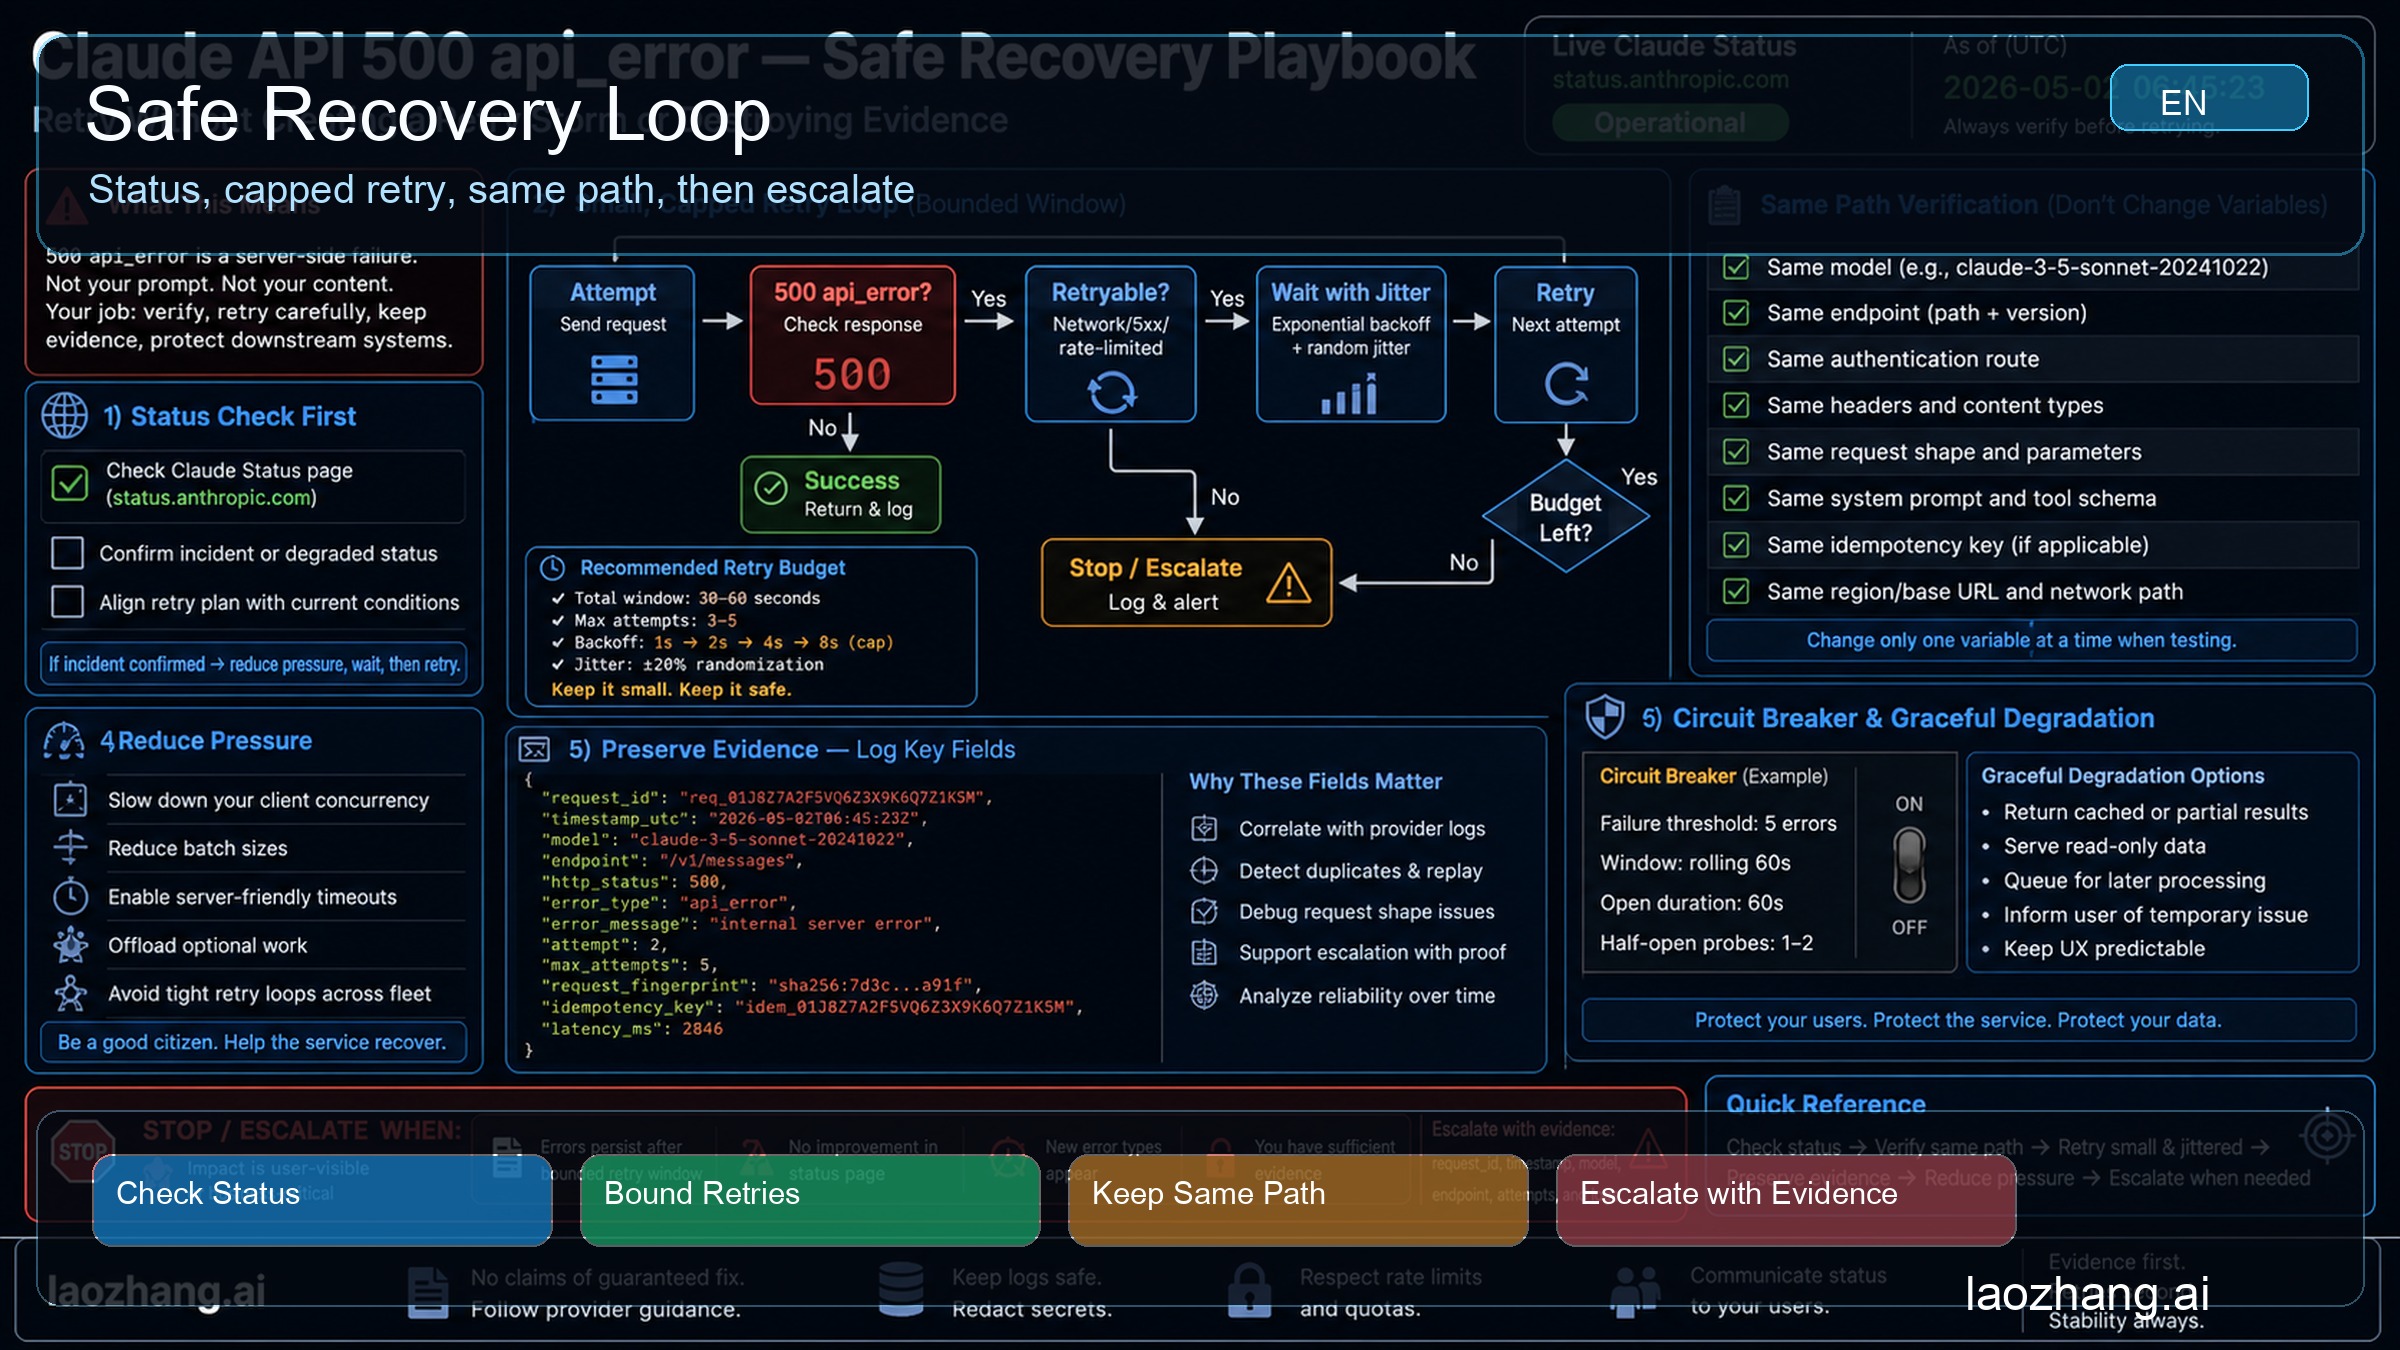The width and height of the screenshot is (2400, 1350).
Task: Click 'Max attempts: 3-5' budget line
Action: pos(655,620)
